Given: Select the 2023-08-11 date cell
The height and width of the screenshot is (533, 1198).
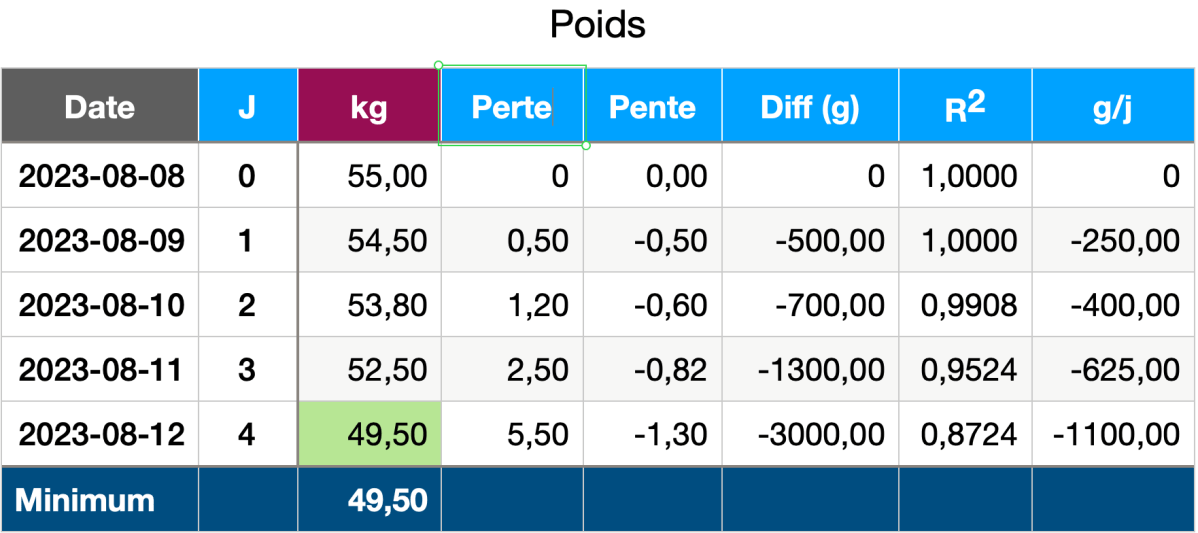Looking at the screenshot, I should pos(101,370).
